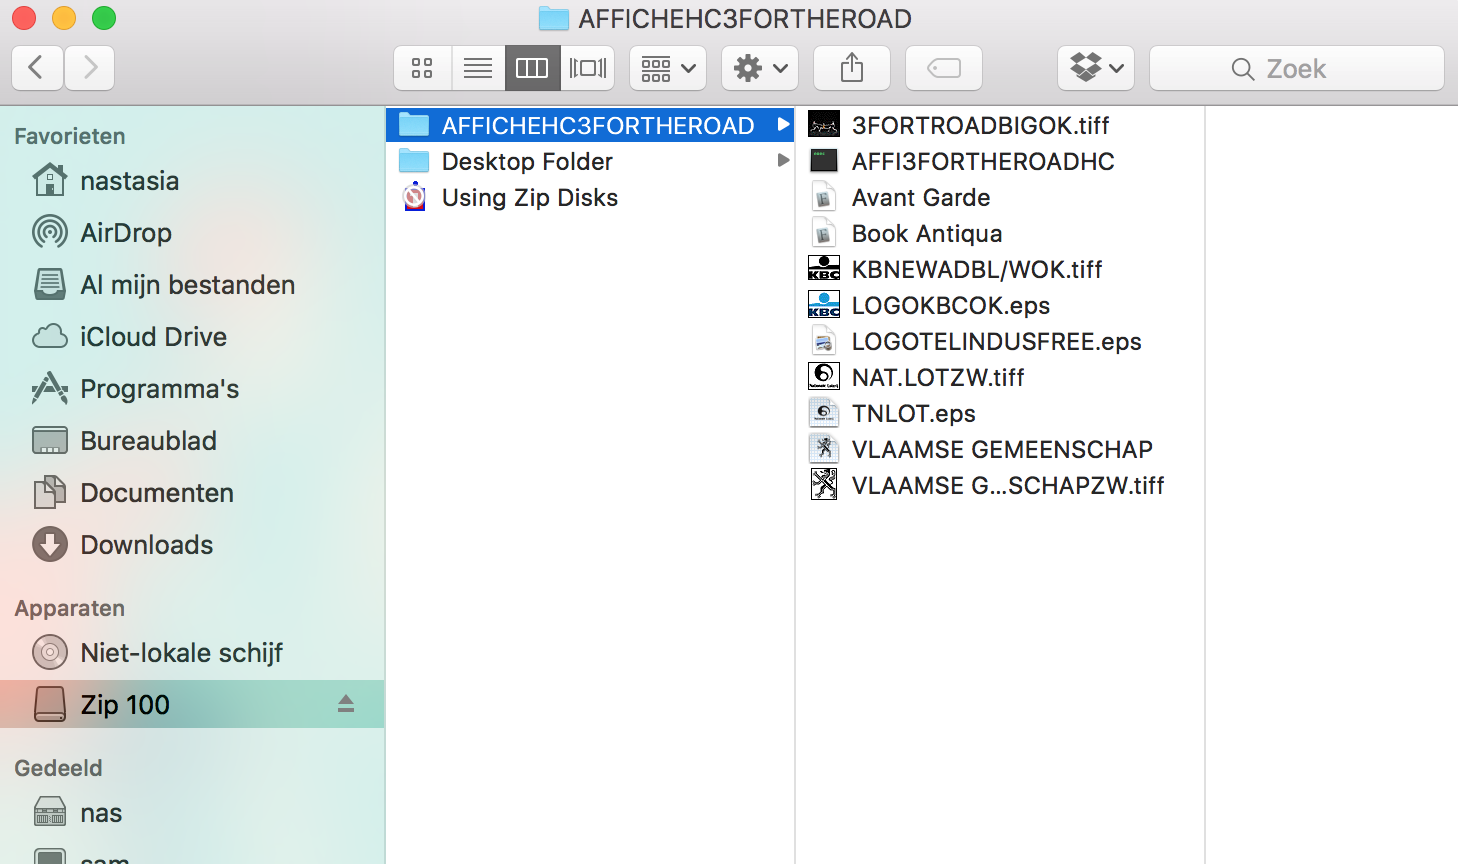The image size is (1458, 864).
Task: Select Documenten in the sidebar
Action: 156,493
